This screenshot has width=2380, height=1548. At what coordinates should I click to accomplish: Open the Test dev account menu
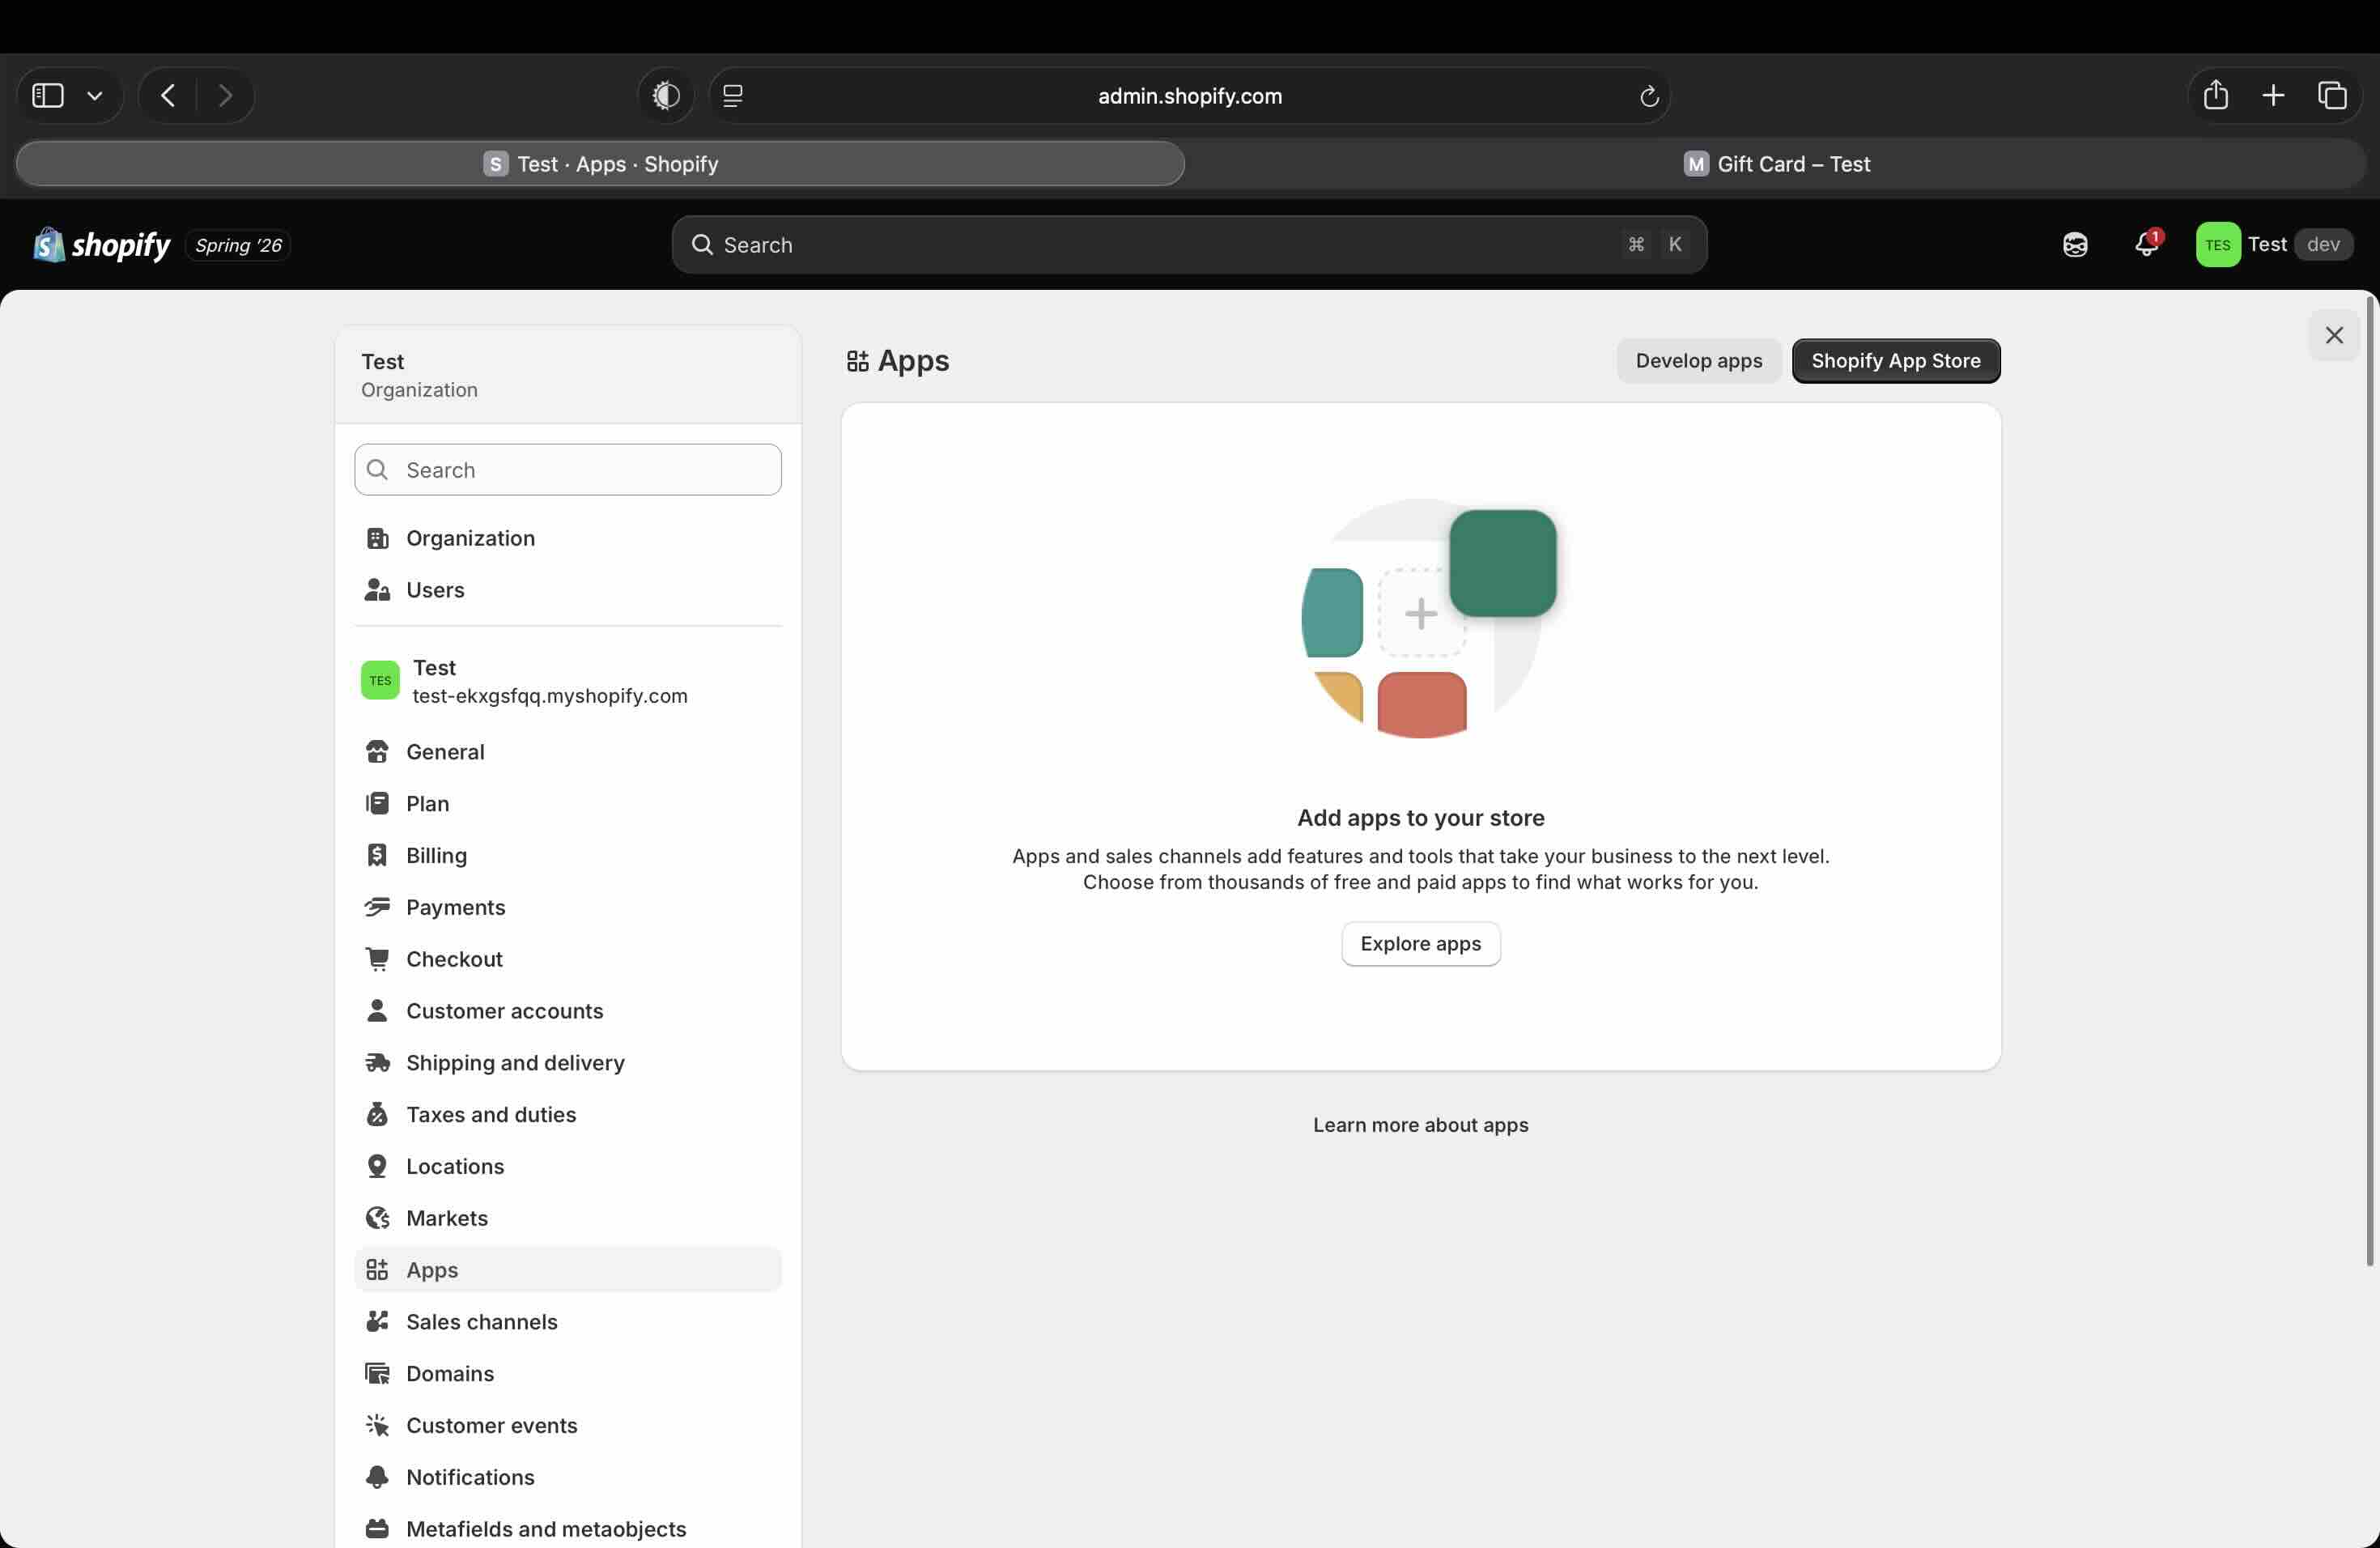point(2274,245)
